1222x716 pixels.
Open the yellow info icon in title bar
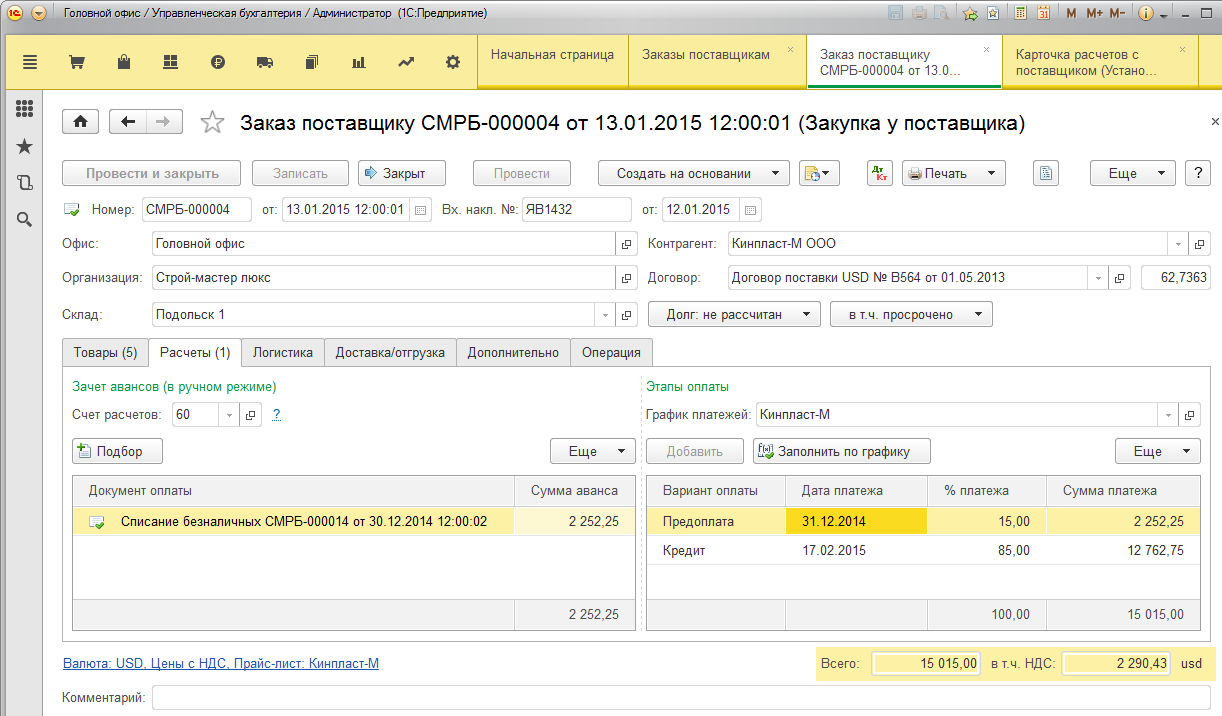[1146, 14]
